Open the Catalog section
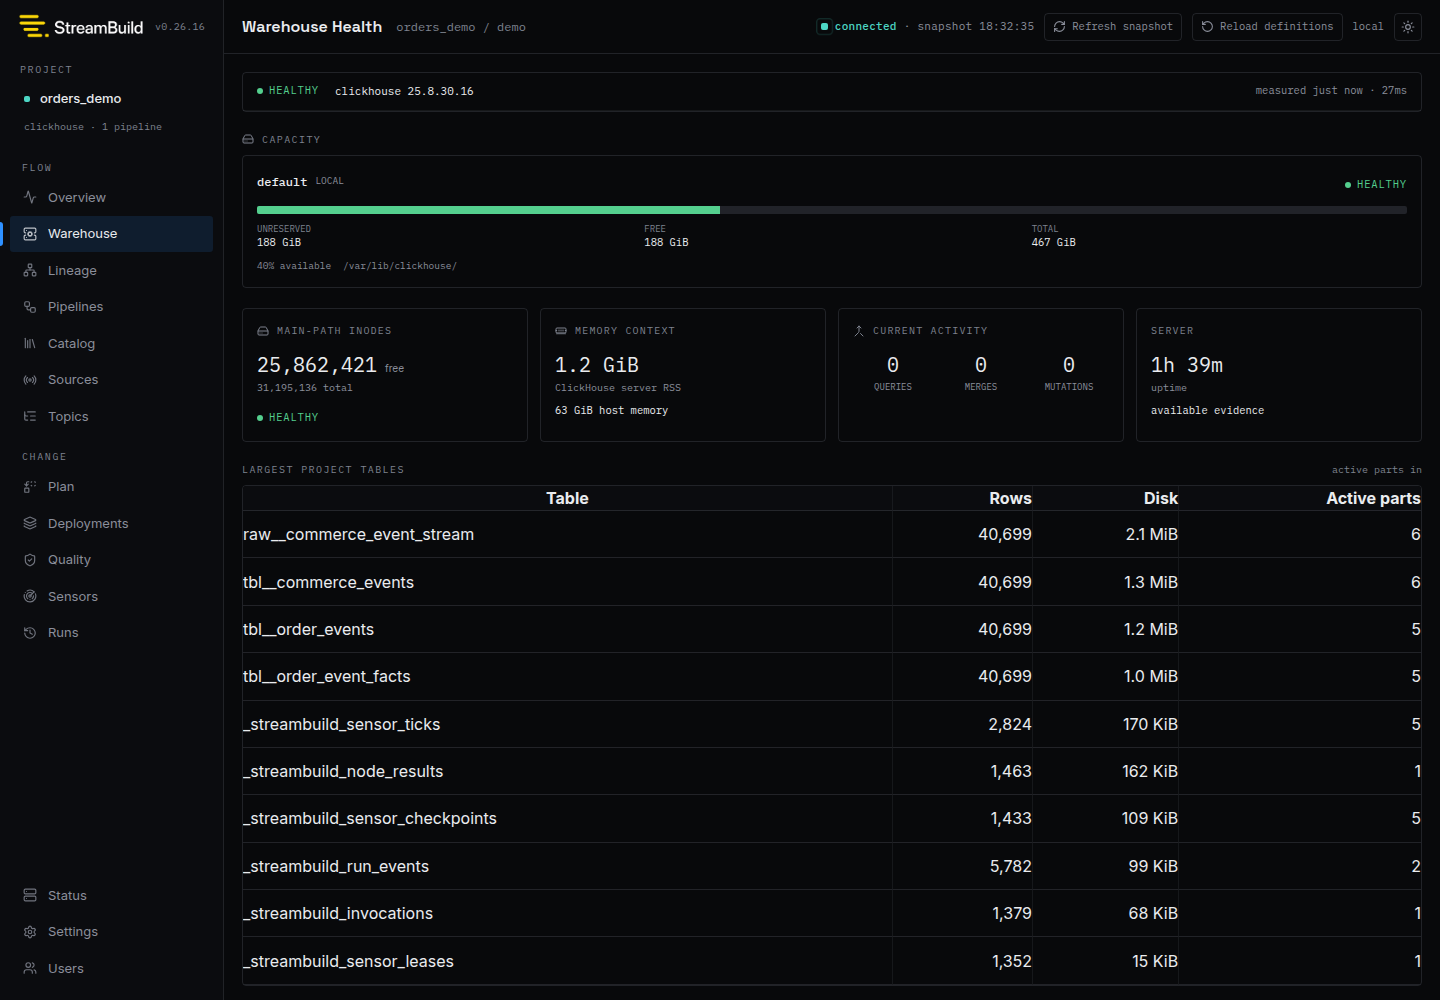 click(x=112, y=343)
